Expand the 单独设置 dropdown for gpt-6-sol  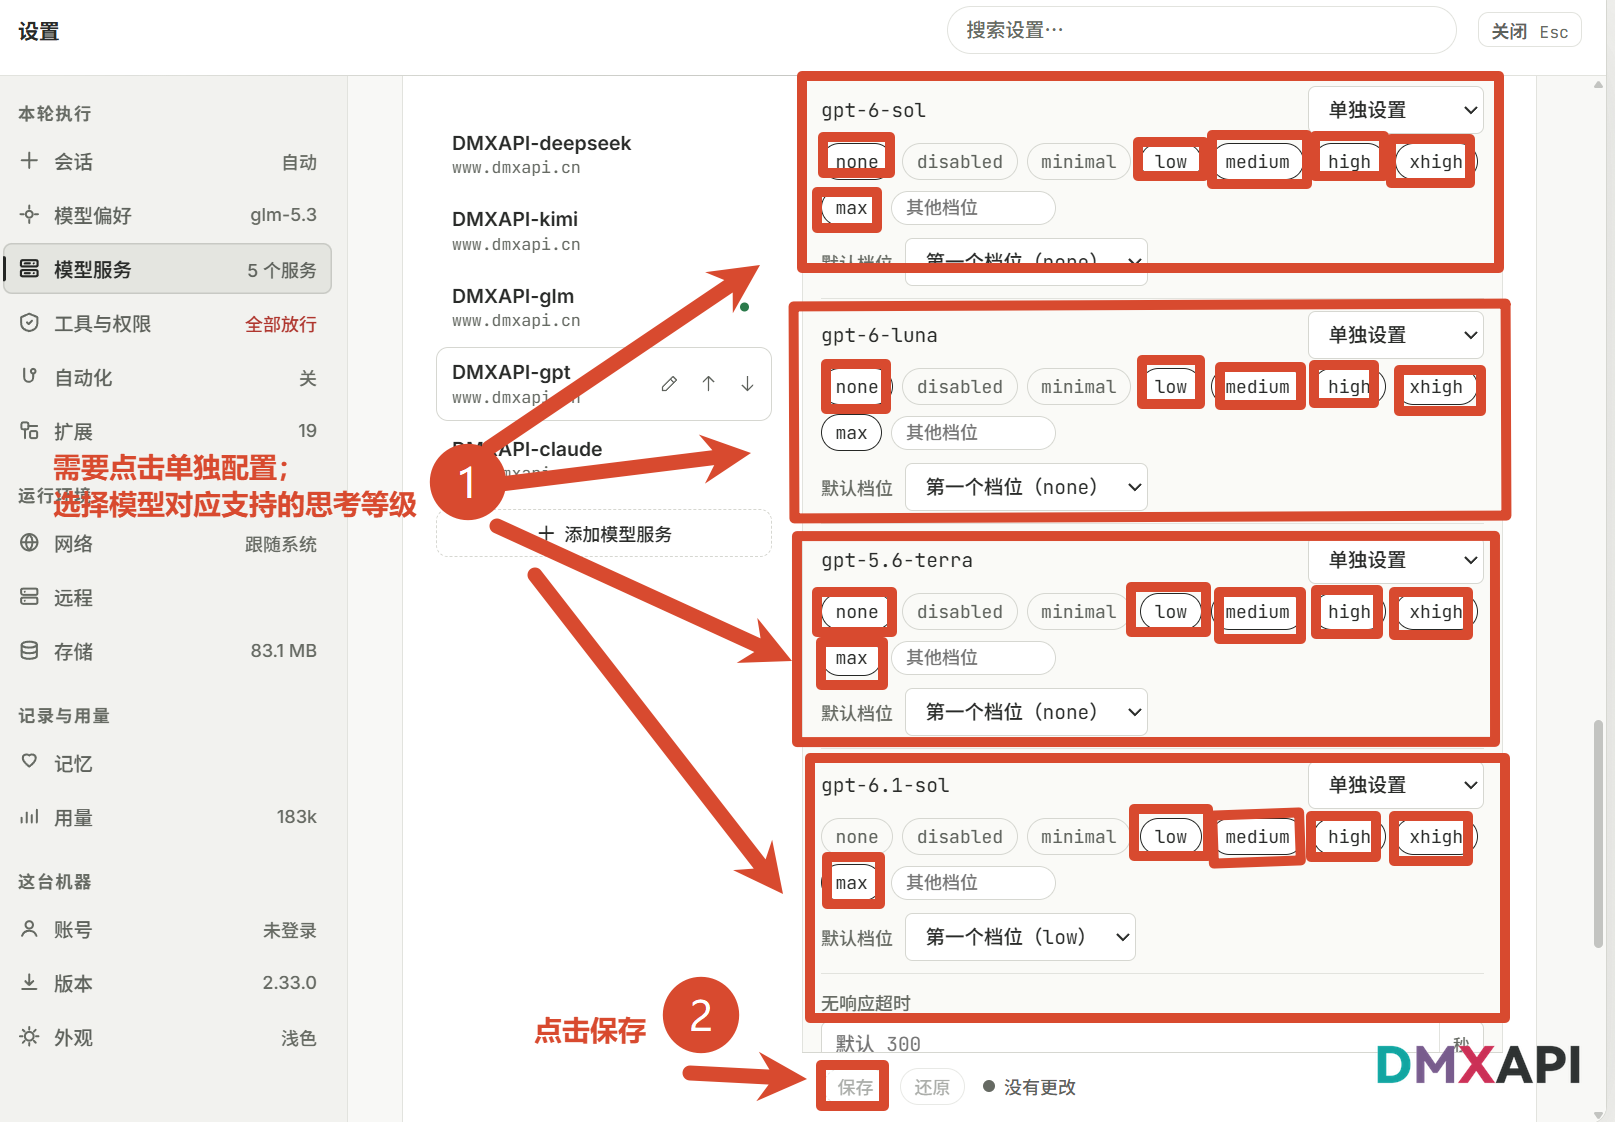(1395, 110)
